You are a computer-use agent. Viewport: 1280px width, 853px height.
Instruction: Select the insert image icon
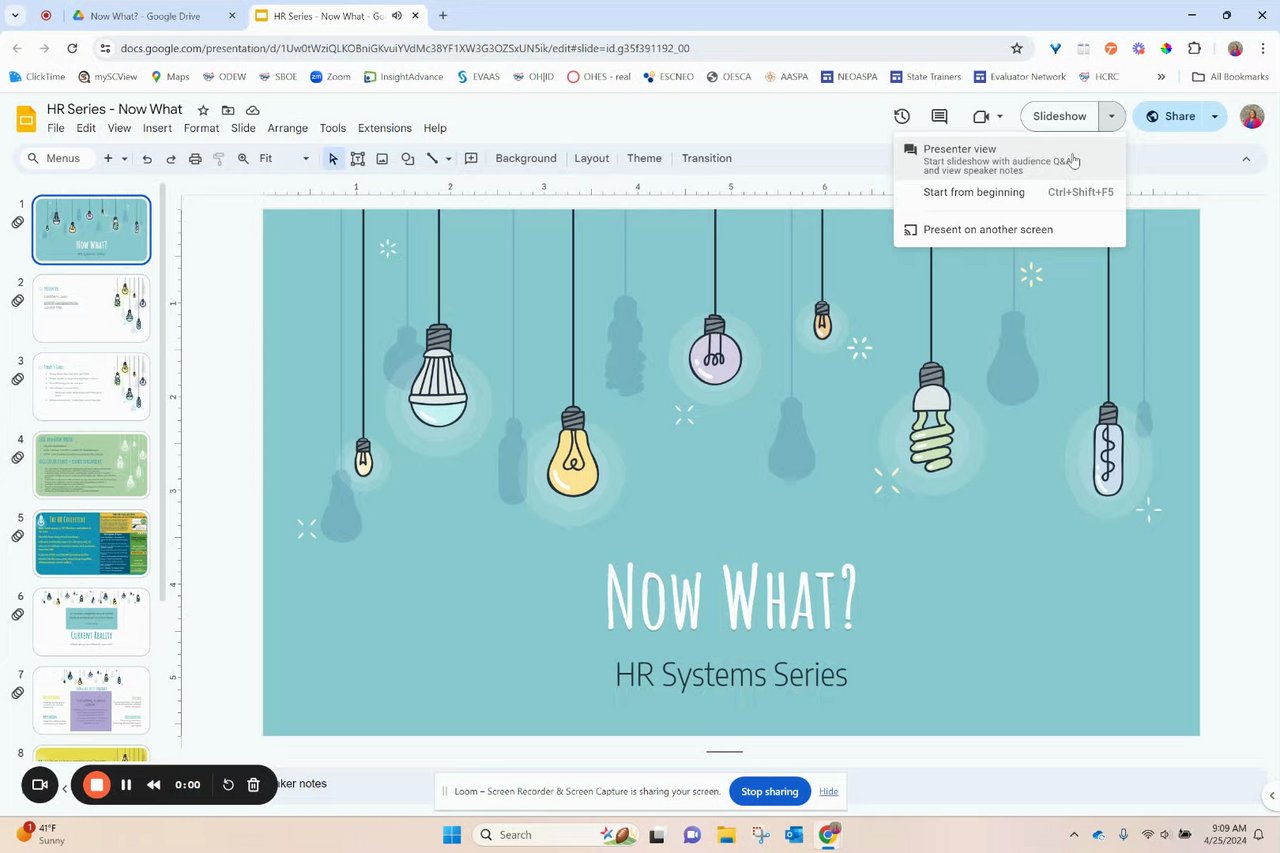(x=382, y=158)
